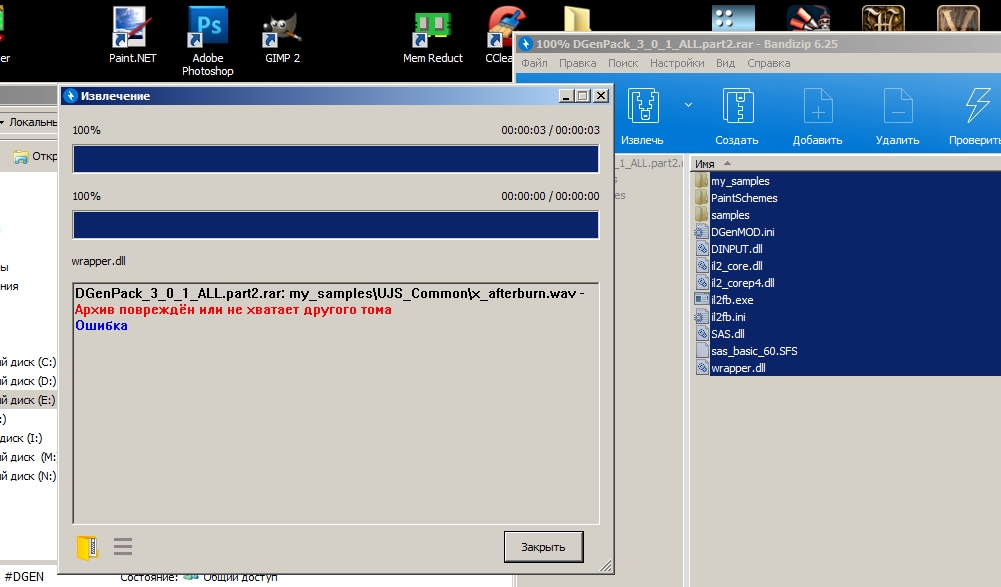Open Paint.NET desktop shortcut

tap(132, 35)
